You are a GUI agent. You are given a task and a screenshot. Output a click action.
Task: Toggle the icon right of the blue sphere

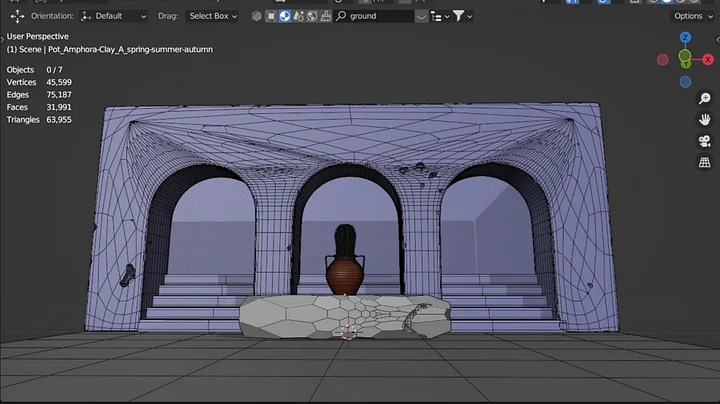tap(298, 16)
